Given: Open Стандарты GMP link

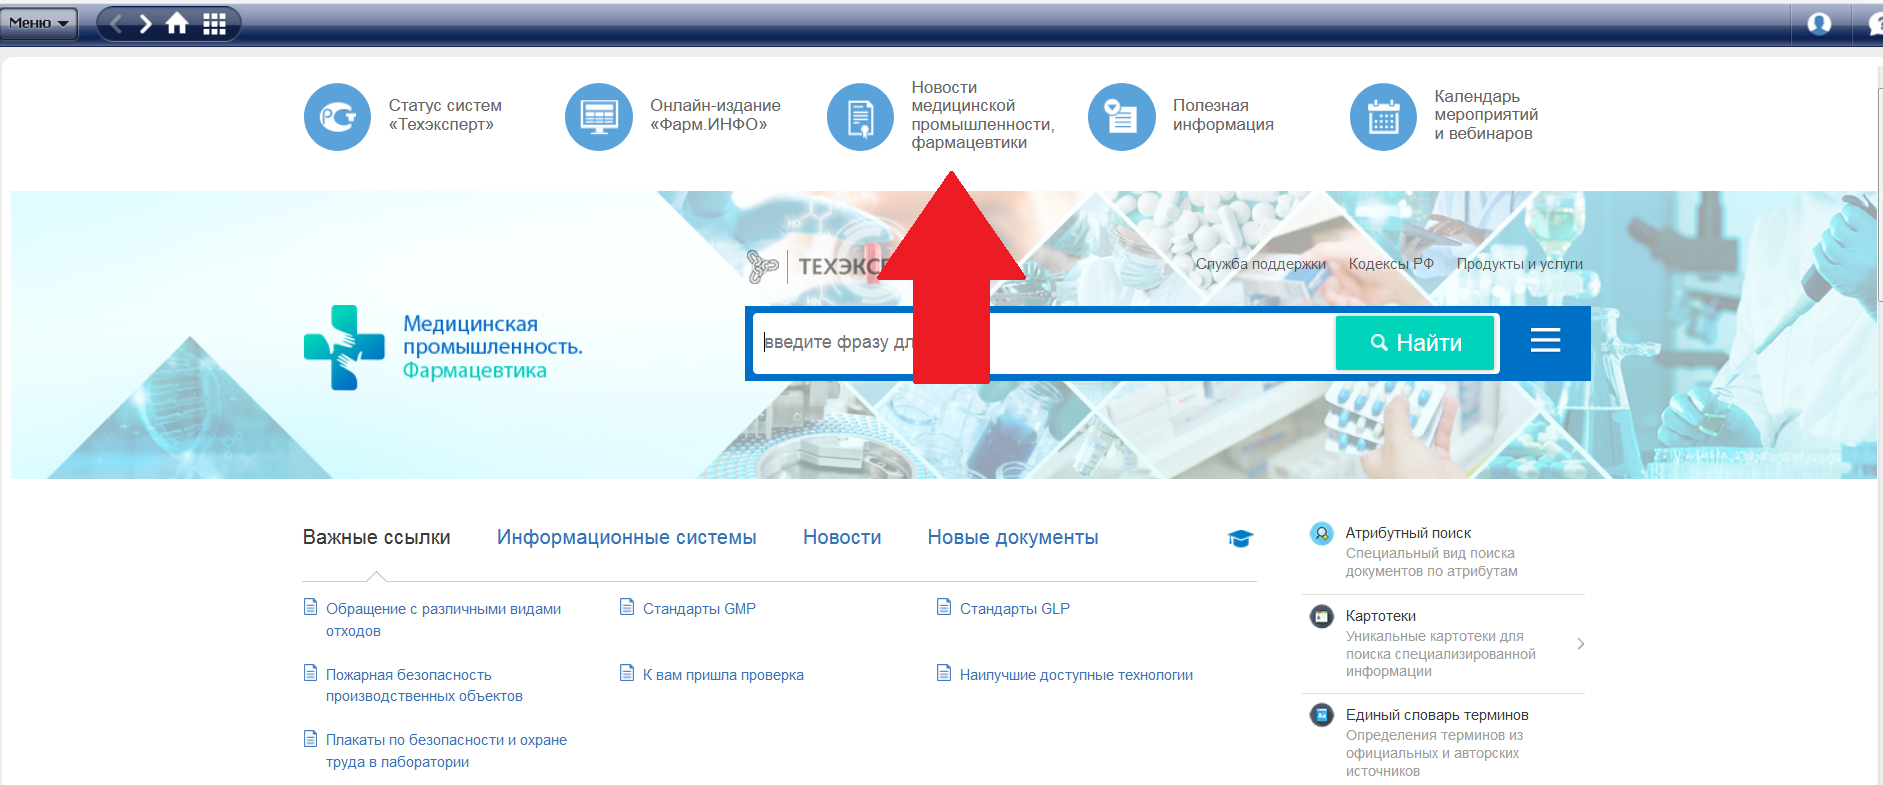Looking at the screenshot, I should coord(699,609).
